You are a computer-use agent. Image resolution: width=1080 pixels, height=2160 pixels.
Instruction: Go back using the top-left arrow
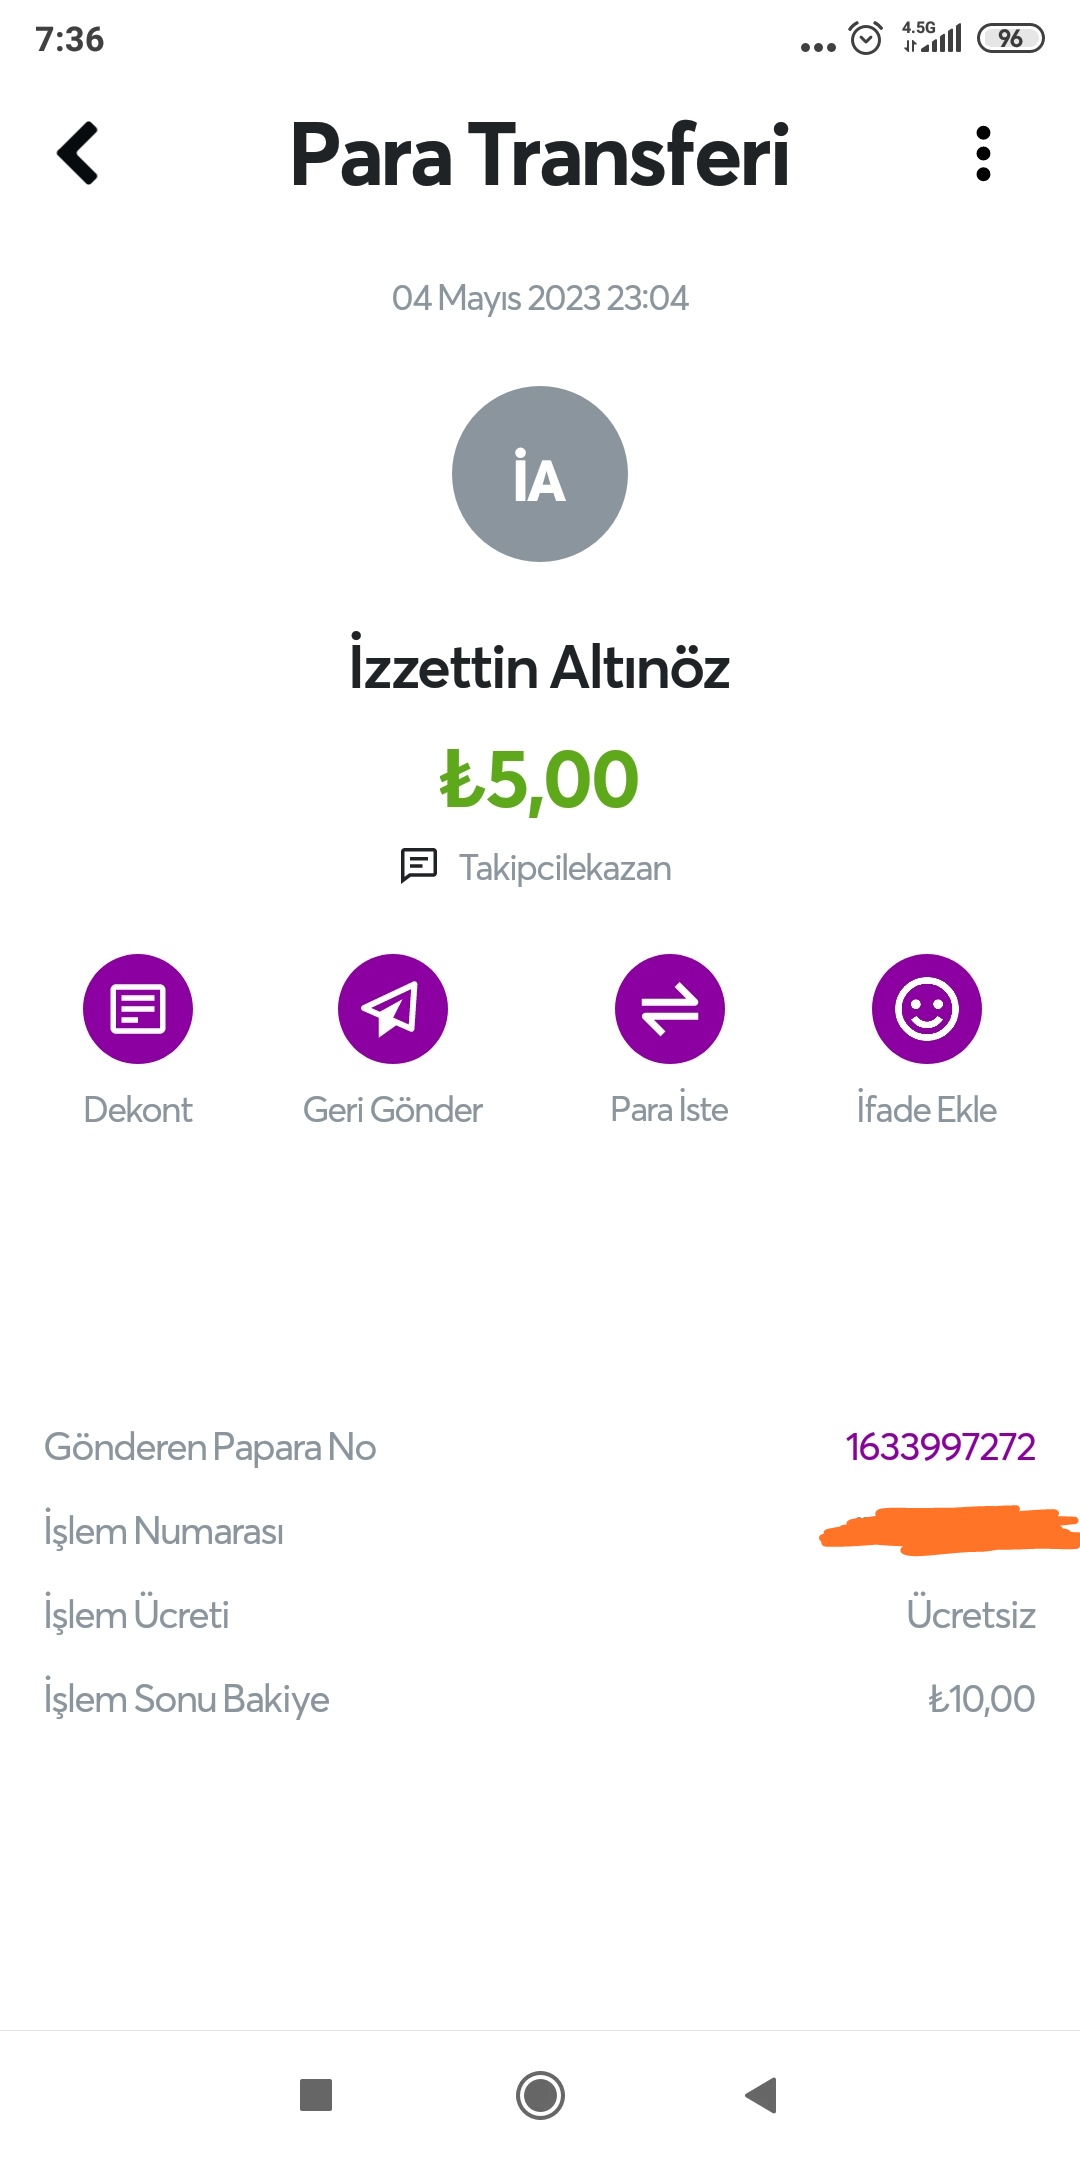(78, 154)
